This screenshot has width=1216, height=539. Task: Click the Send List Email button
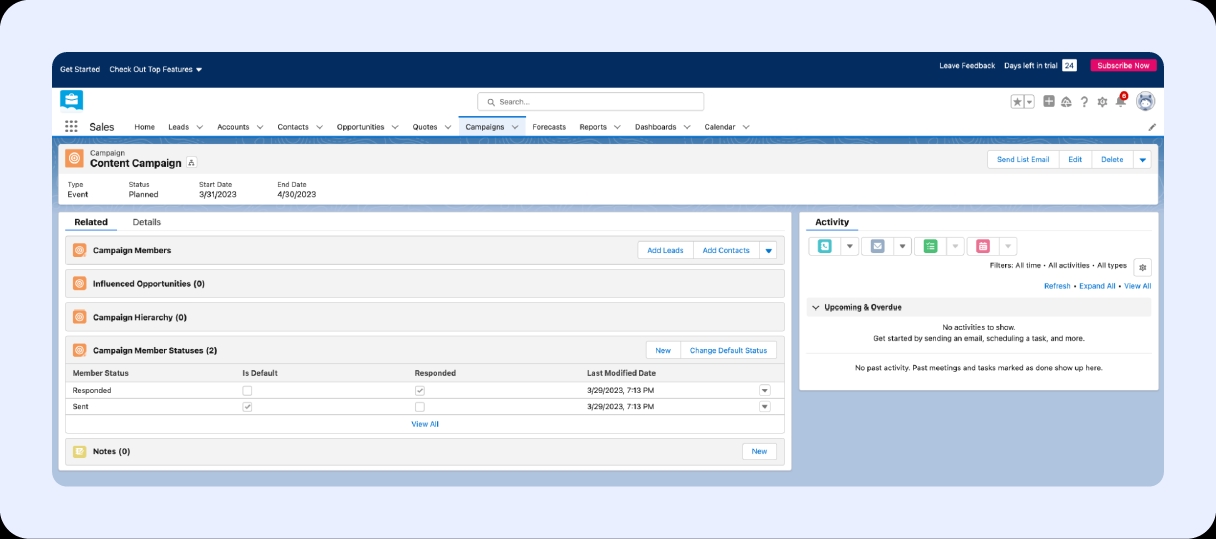pos(1023,159)
